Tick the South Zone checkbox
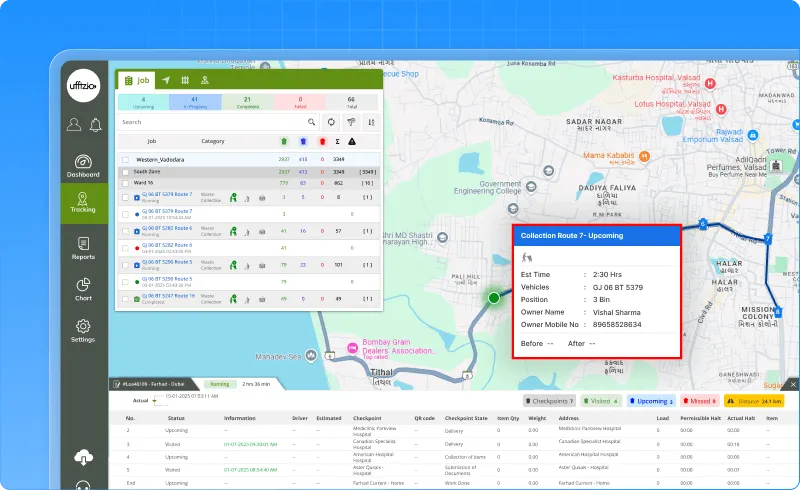Image resolution: width=800 pixels, height=490 pixels. (x=125, y=171)
